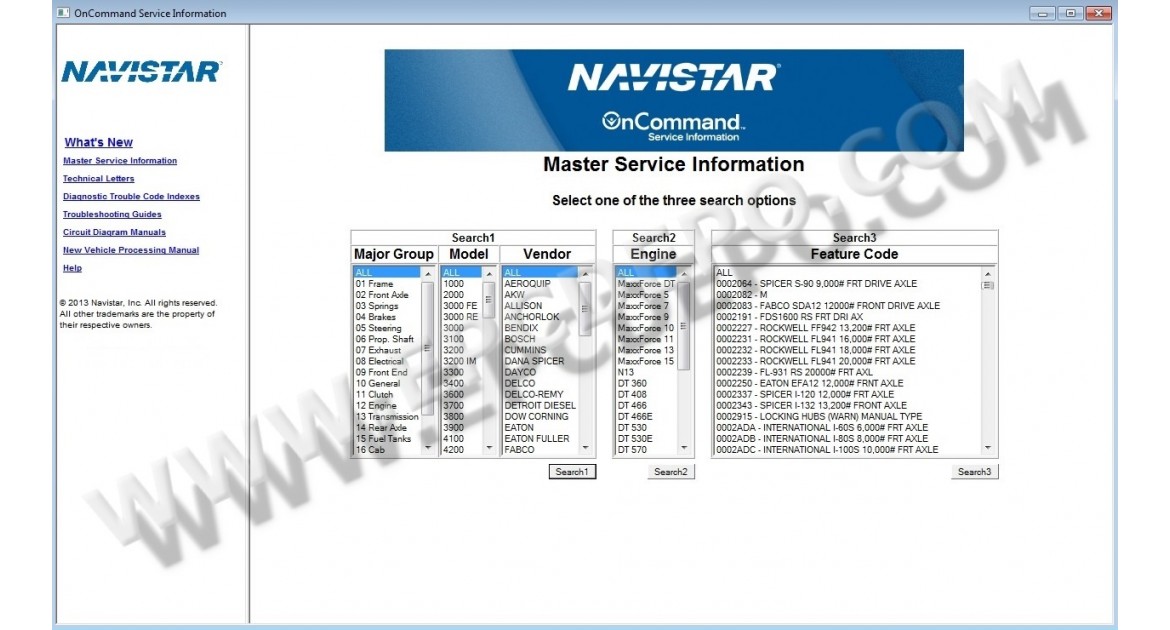
Task: Select engine MaxxForce DT
Action: coord(646,284)
